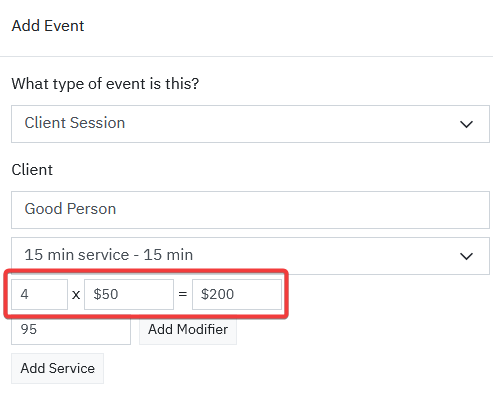This screenshot has height=395, width=493.
Task: Click the divider line under the Add Event title
Action: (246, 56)
